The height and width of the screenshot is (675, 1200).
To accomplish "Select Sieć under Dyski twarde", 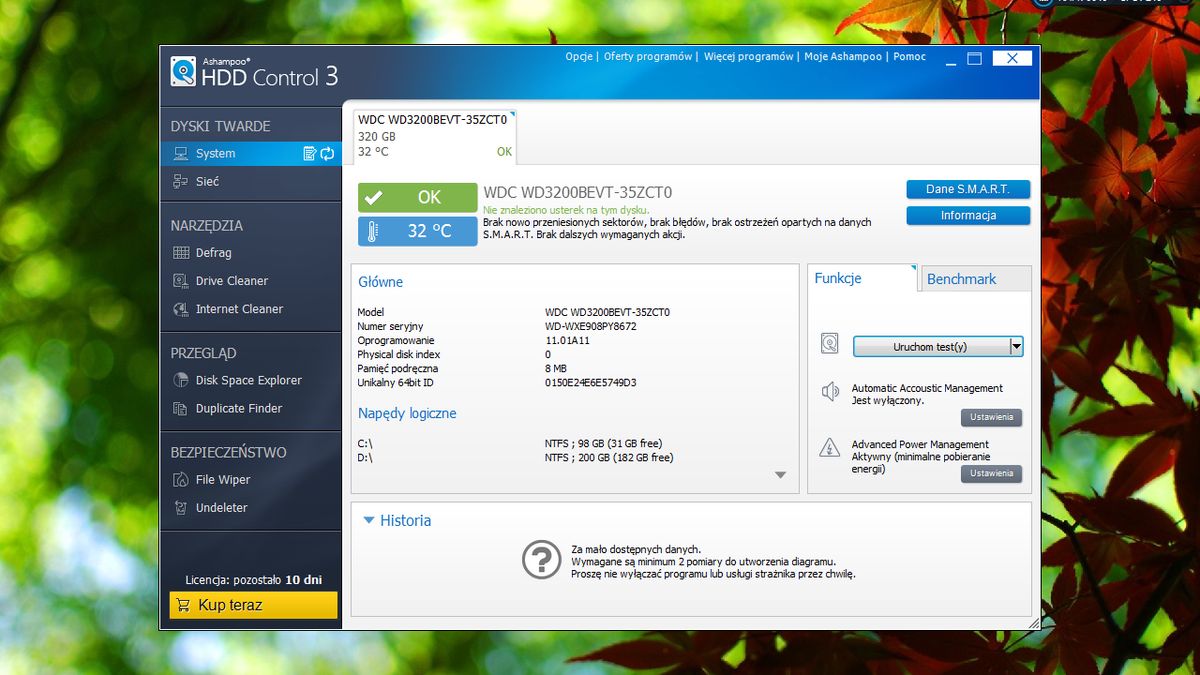I will point(207,181).
